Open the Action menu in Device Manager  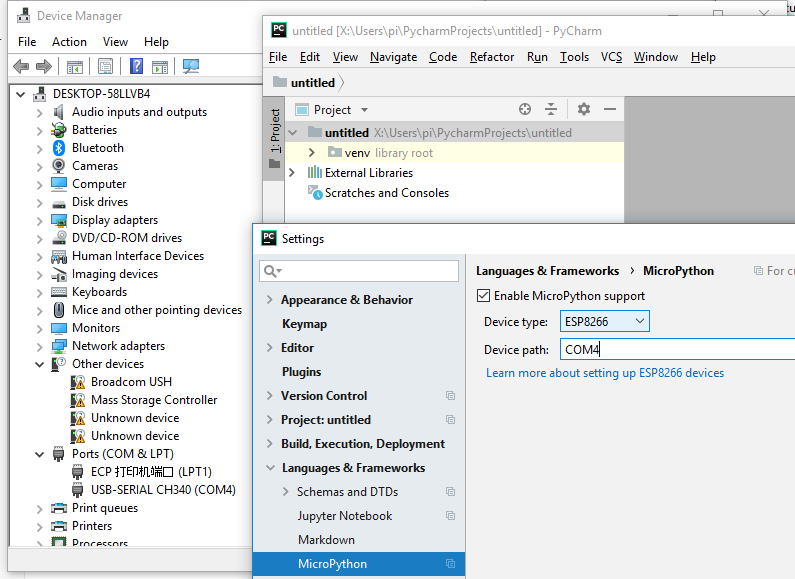pos(69,42)
